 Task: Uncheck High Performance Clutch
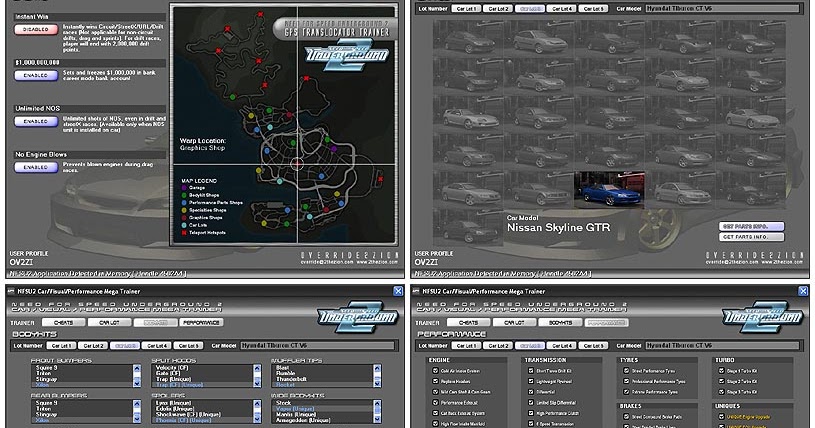[531, 413]
